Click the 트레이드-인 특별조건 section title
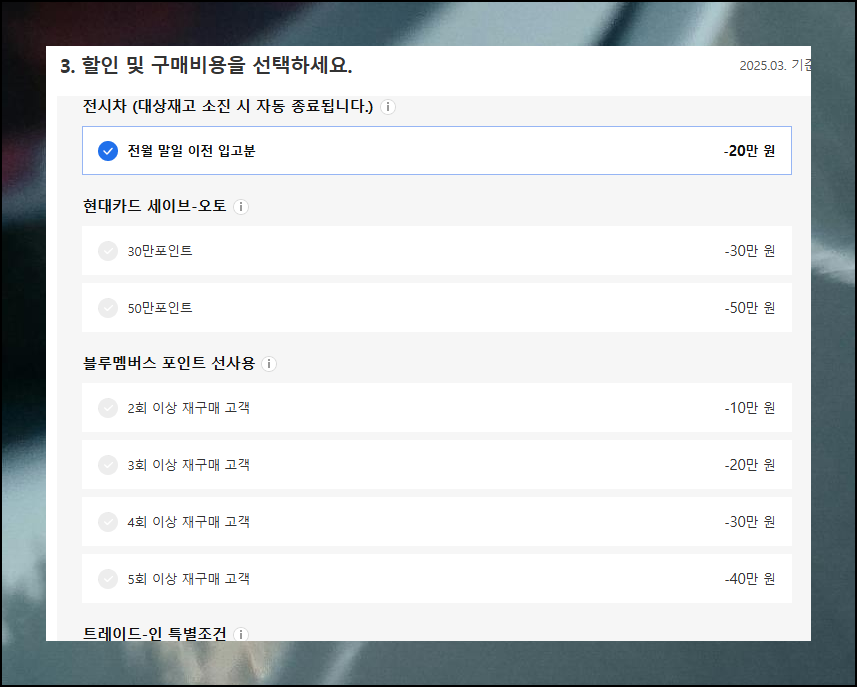The height and width of the screenshot is (687, 857). tap(155, 633)
